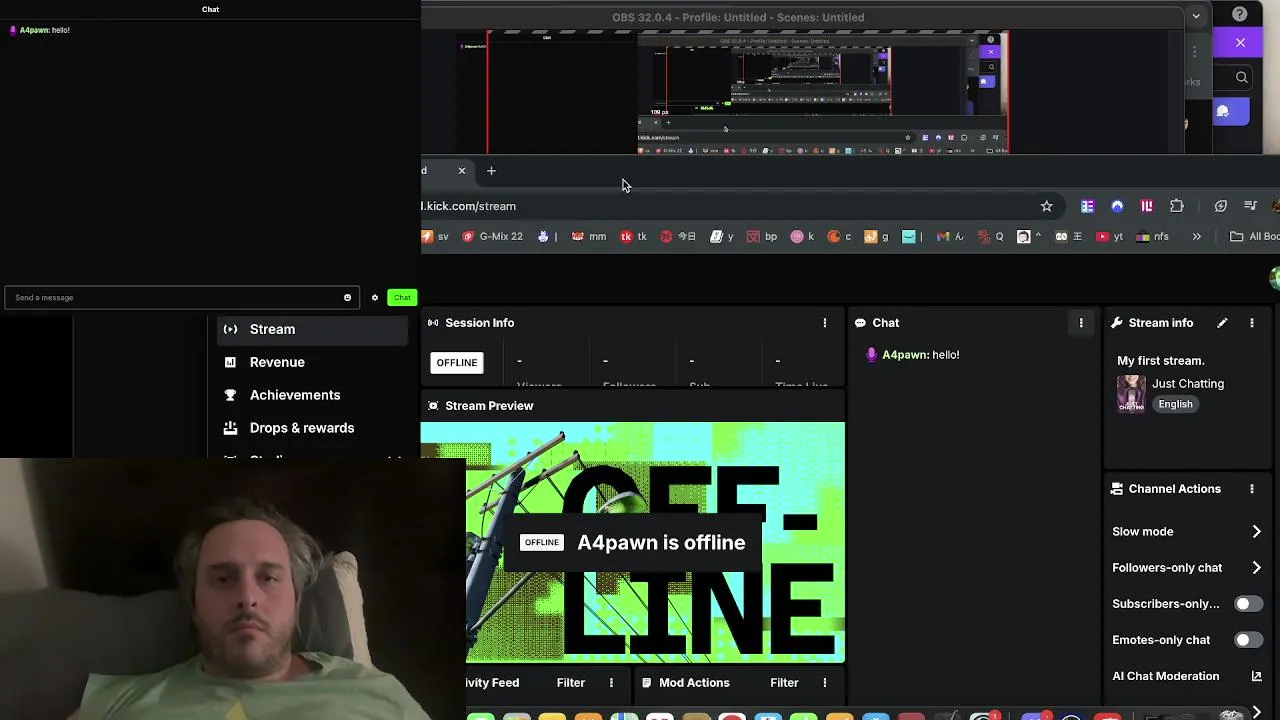
Task: Click the Session Info broadcast icon
Action: [433, 323]
